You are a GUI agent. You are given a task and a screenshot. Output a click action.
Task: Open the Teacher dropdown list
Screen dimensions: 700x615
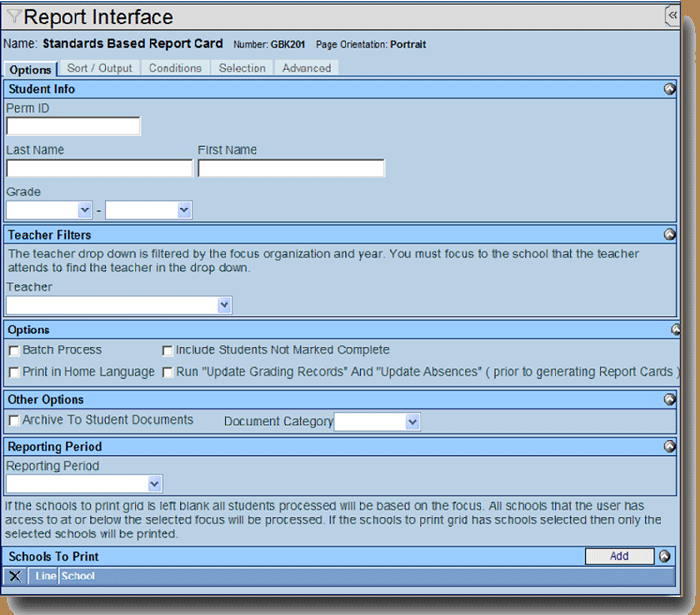[224, 305]
